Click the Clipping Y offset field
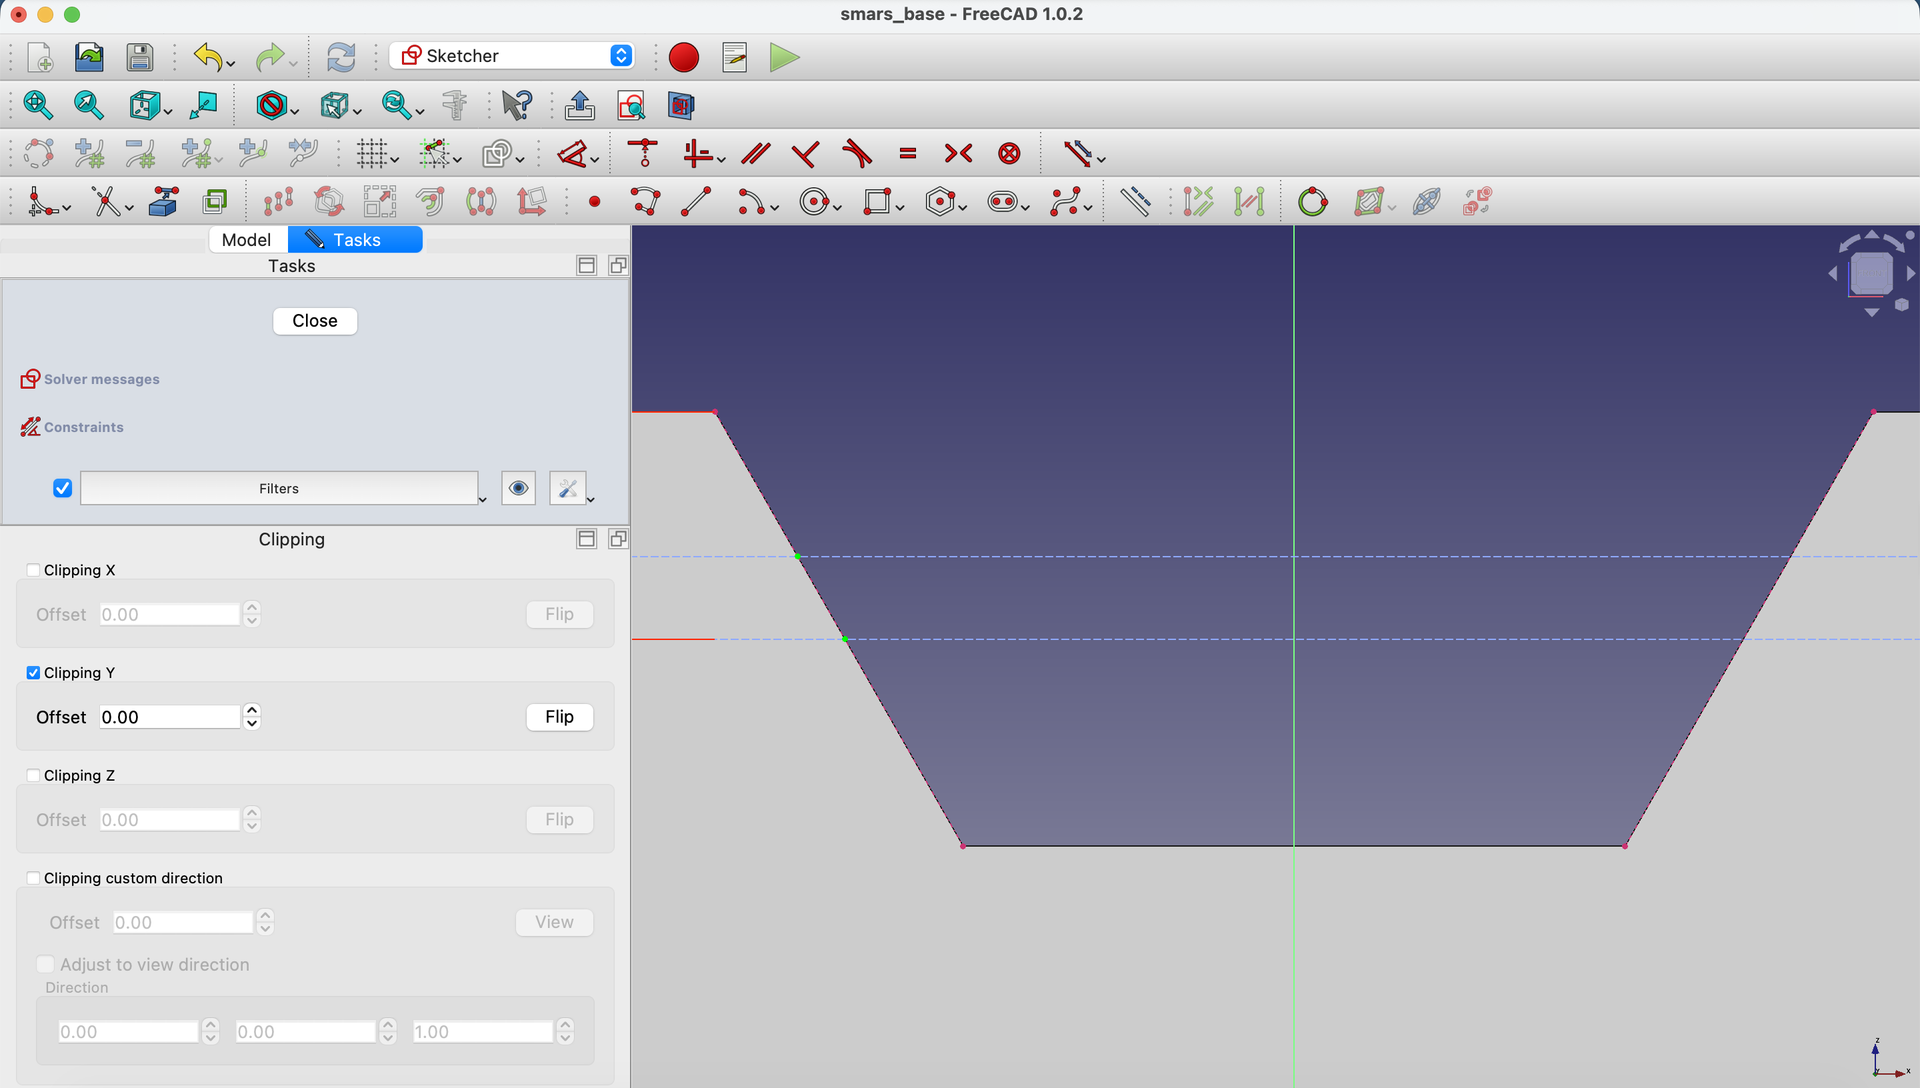Image resolution: width=1920 pixels, height=1088 pixels. tap(170, 717)
